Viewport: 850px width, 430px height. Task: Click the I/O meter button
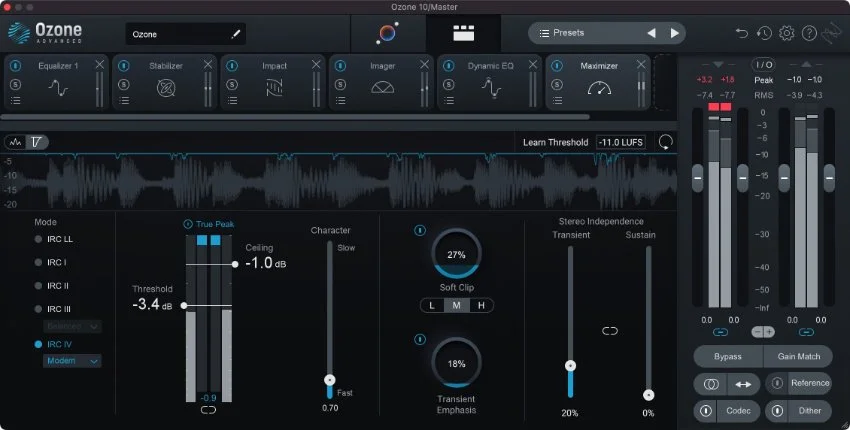pos(763,65)
